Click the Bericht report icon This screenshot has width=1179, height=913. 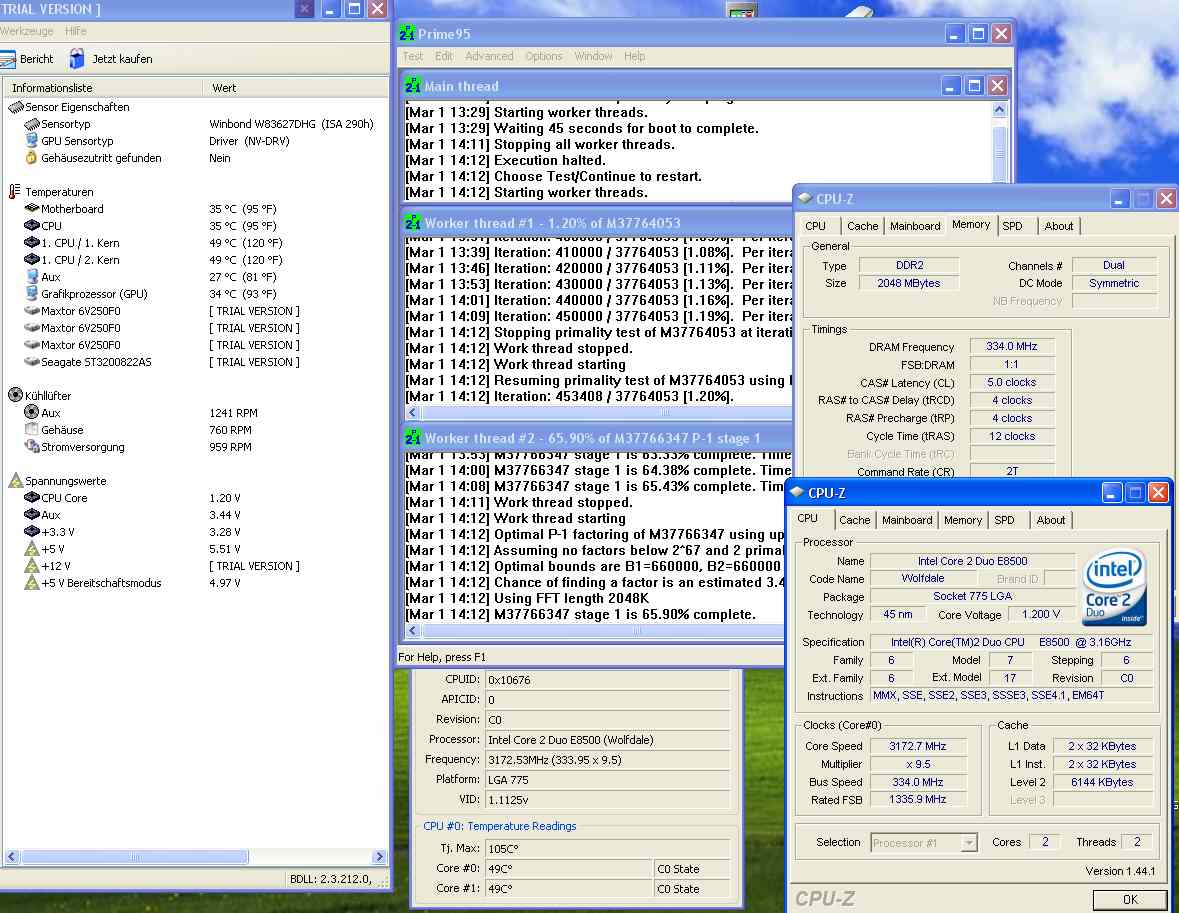coord(8,59)
